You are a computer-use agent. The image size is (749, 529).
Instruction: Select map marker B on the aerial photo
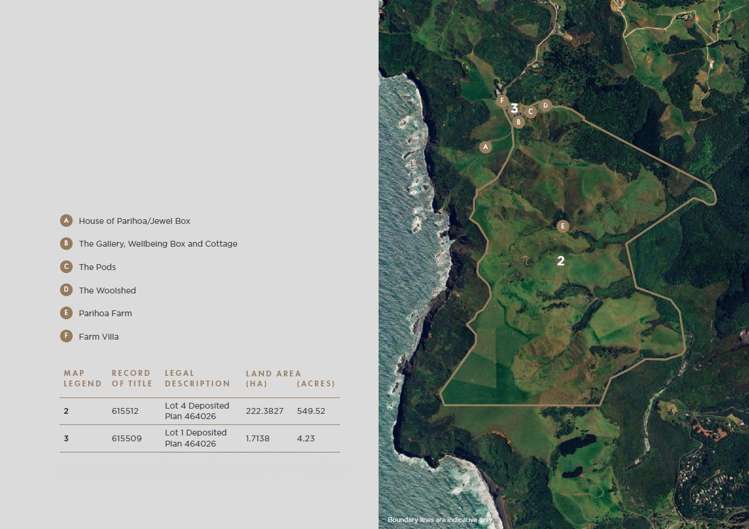point(518,122)
